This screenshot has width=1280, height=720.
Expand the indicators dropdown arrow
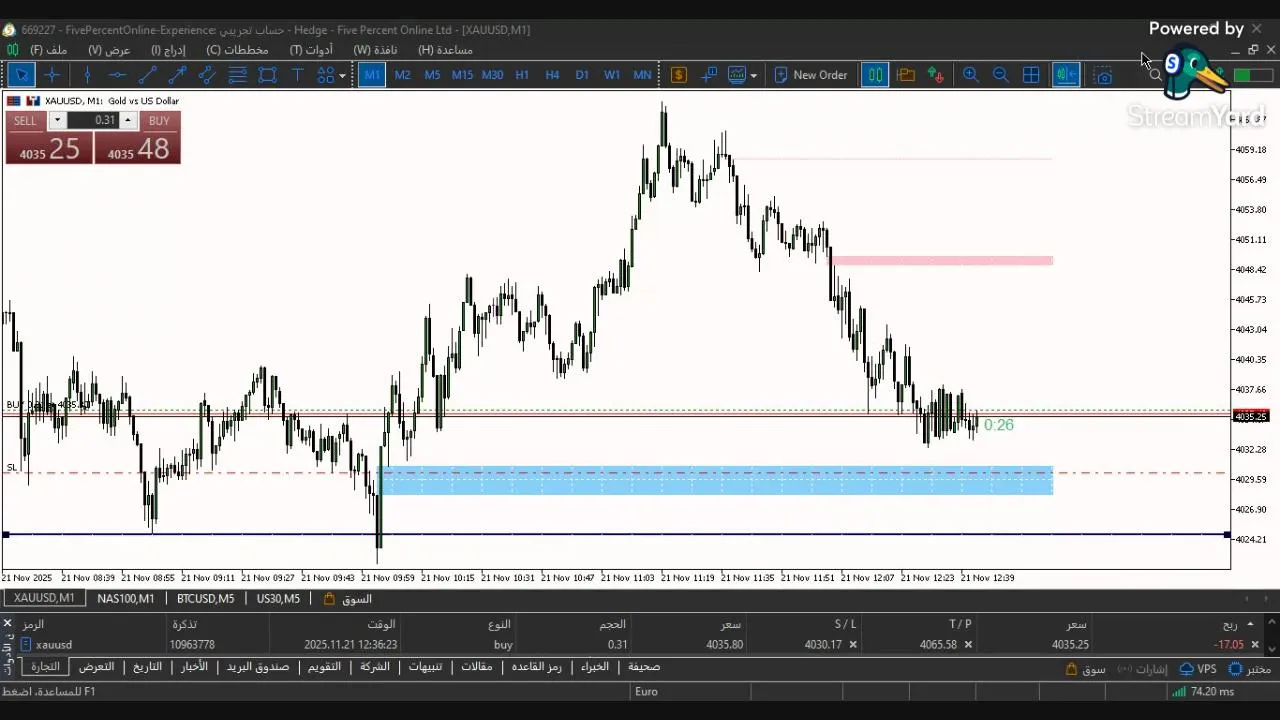[753, 75]
